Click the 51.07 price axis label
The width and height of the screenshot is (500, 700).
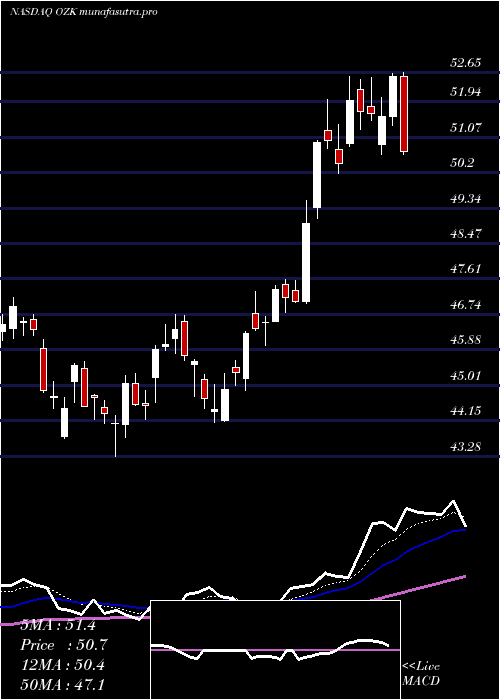[x=466, y=128]
